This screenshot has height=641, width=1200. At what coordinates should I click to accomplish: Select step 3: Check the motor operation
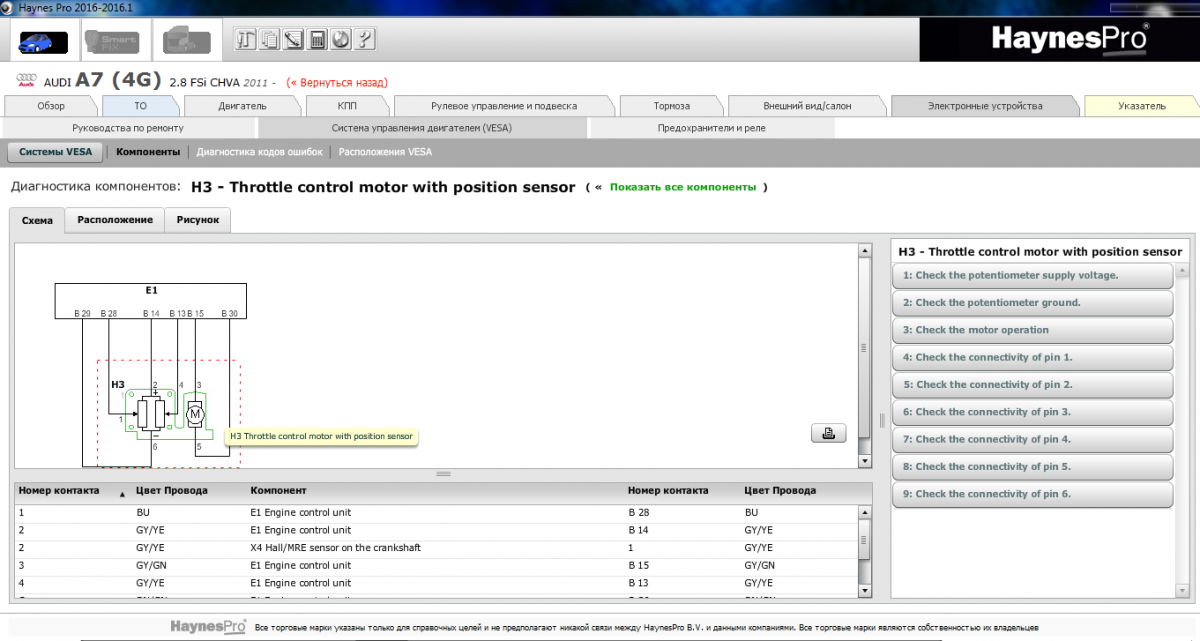point(1032,330)
